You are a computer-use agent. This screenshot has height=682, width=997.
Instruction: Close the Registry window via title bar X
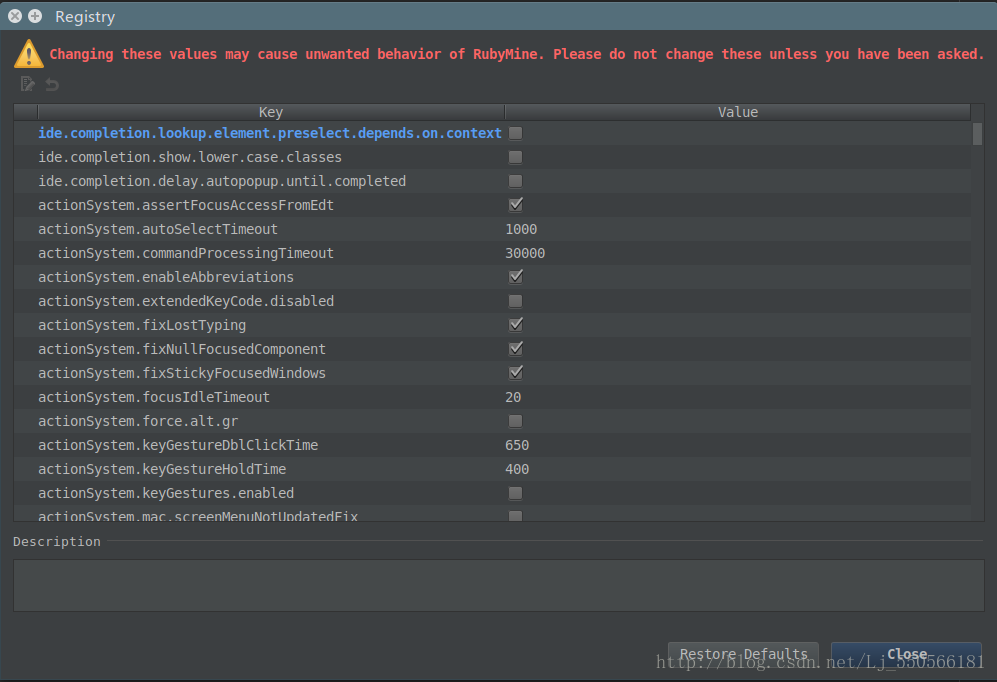click(x=15, y=16)
